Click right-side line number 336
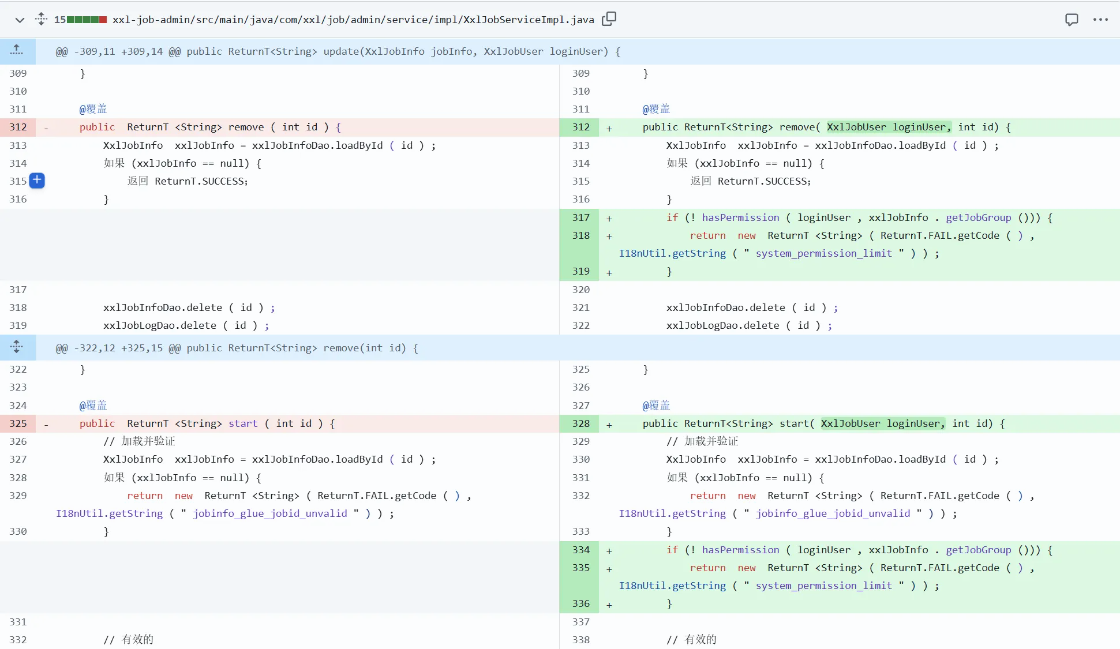The image size is (1120, 649). 580,604
